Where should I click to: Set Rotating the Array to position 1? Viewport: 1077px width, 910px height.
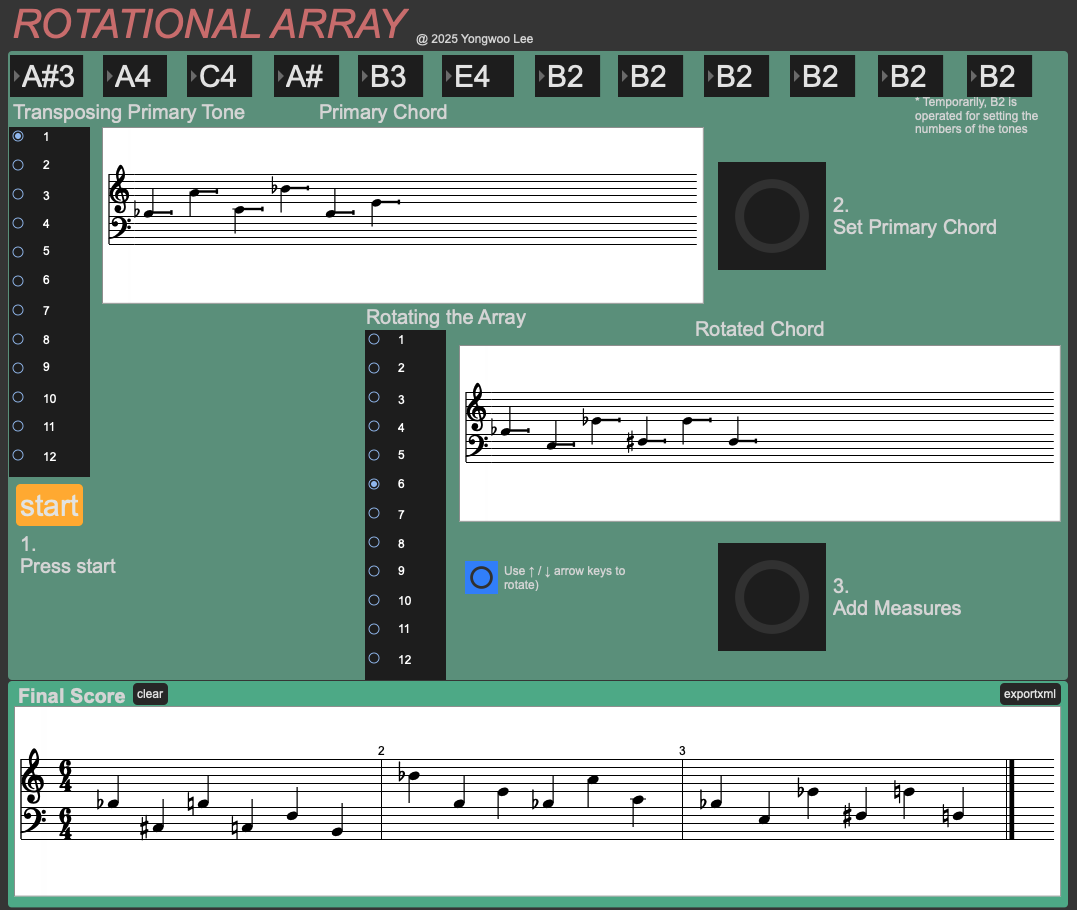coord(374,339)
